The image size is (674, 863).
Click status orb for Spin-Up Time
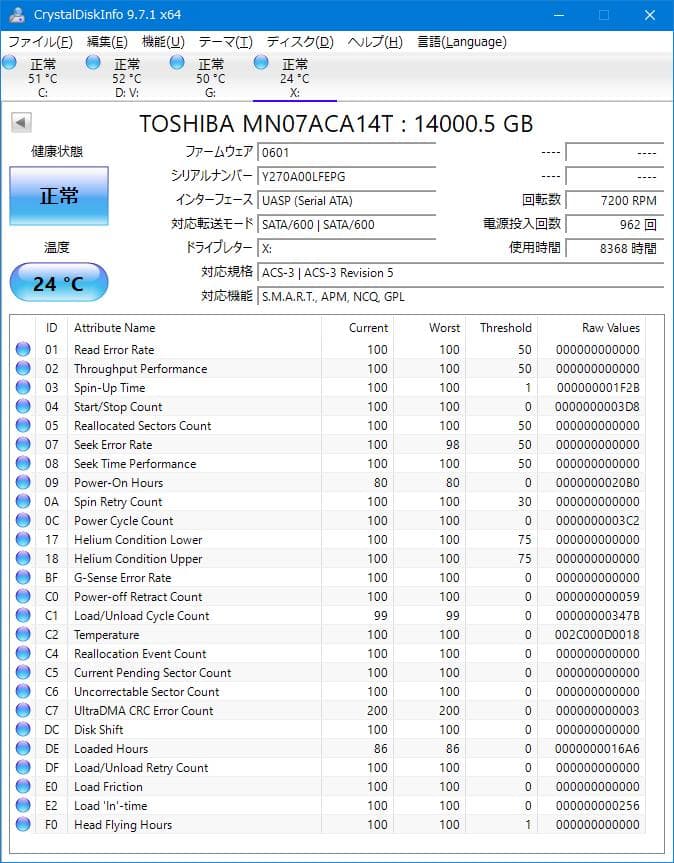click(23, 387)
